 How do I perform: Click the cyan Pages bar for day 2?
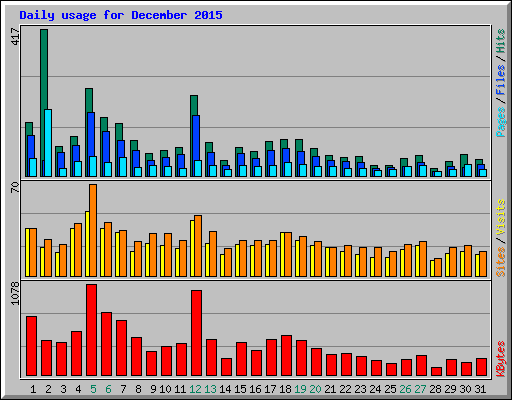click(48, 143)
